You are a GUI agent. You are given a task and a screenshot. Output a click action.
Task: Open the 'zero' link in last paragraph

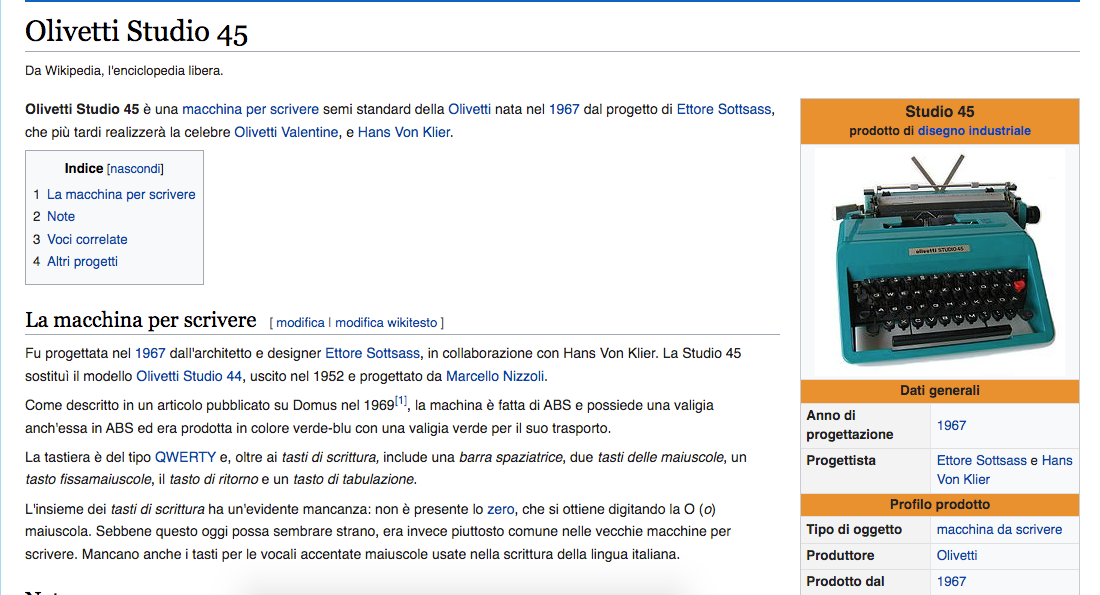click(500, 509)
